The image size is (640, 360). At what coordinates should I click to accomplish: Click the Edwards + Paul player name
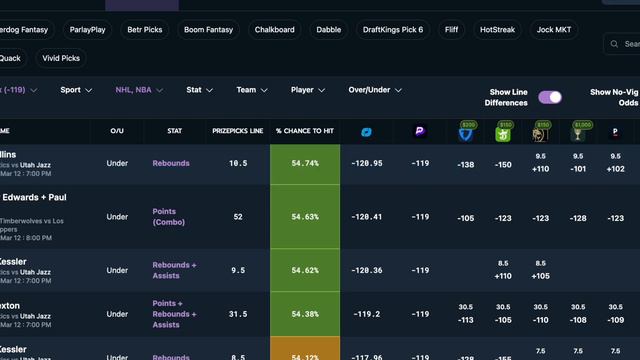point(34,198)
